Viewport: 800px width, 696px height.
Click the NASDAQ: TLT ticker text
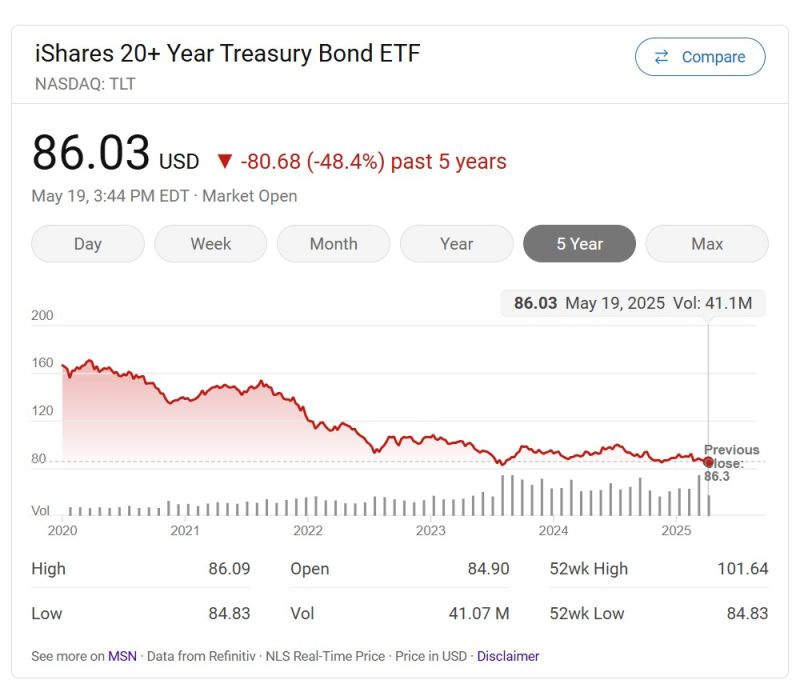pyautogui.click(x=85, y=84)
